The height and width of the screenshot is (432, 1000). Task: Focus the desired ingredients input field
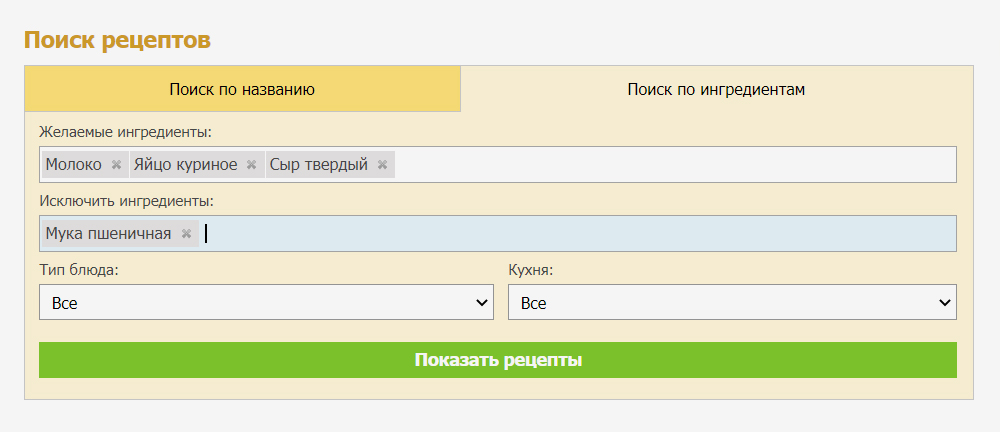(x=675, y=165)
